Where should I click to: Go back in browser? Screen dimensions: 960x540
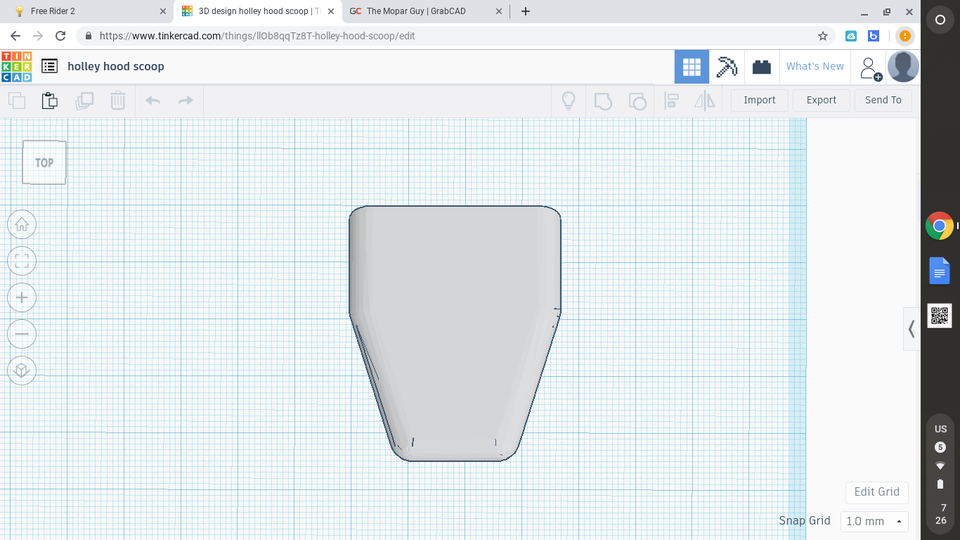[15, 36]
